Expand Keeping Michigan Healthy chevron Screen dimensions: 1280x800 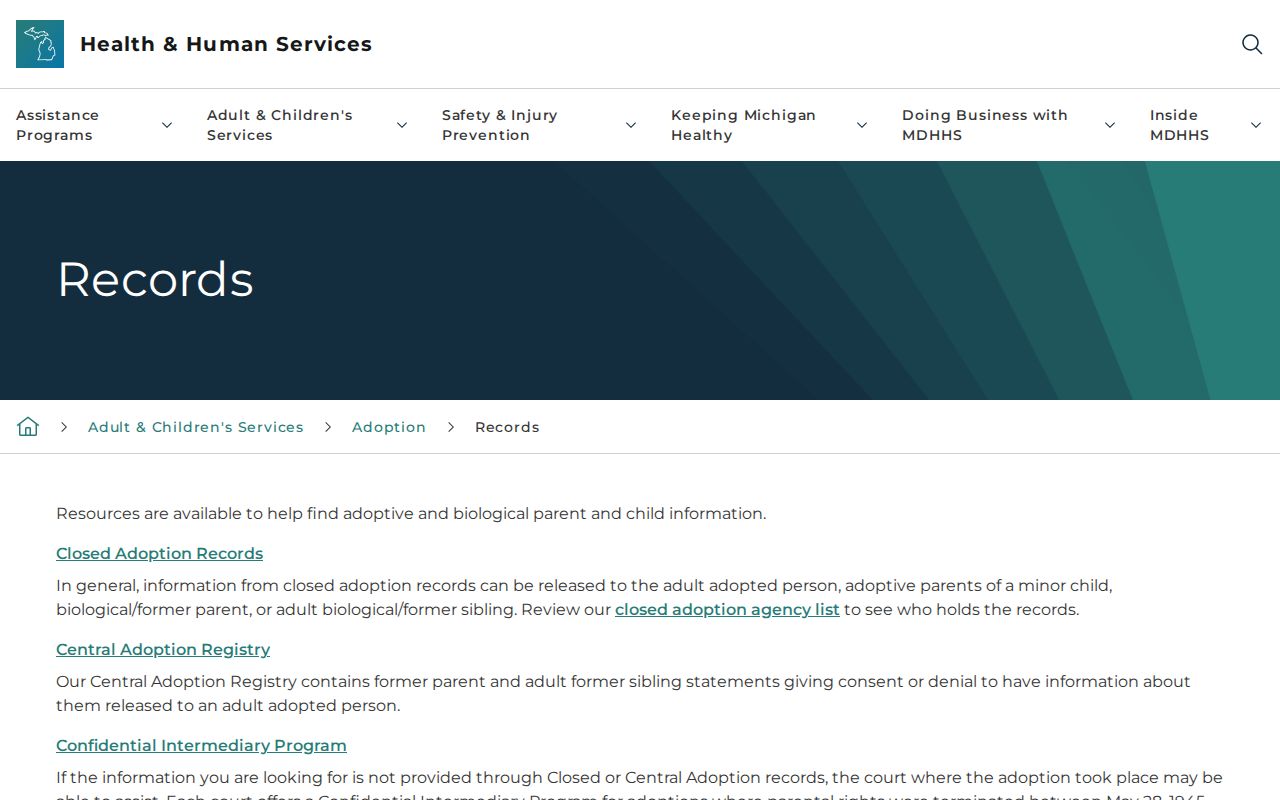[x=862, y=125]
